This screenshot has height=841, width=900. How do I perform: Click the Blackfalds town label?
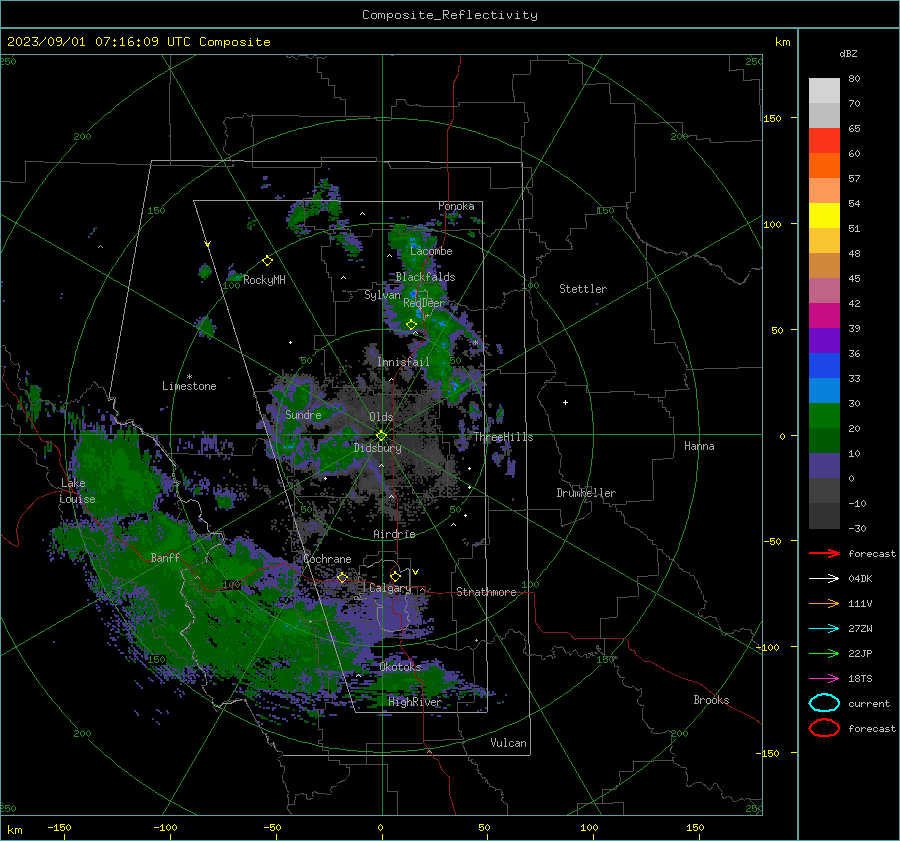pyautogui.click(x=425, y=277)
